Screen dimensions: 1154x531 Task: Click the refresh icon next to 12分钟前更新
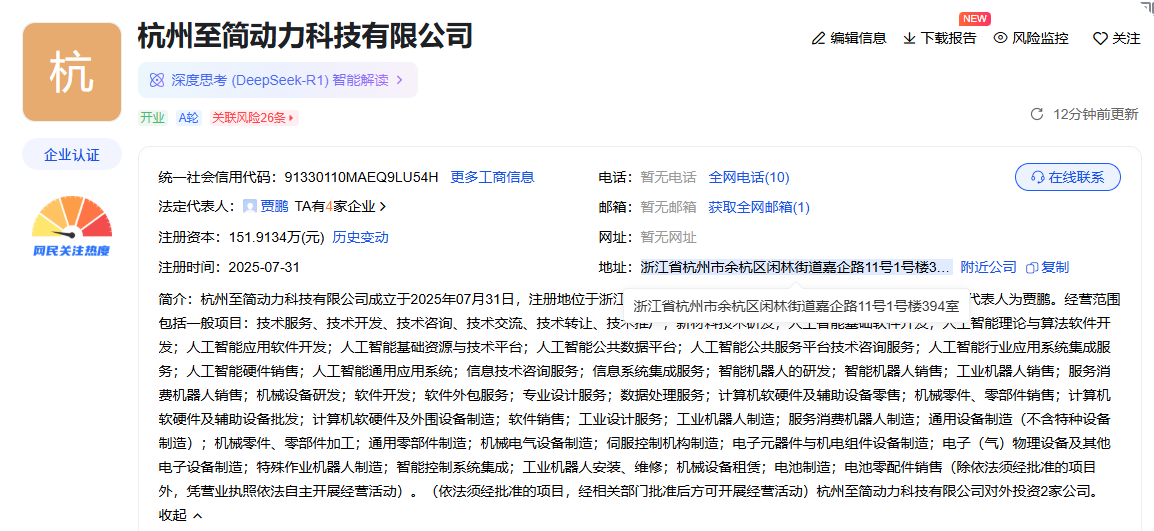coord(1037,114)
